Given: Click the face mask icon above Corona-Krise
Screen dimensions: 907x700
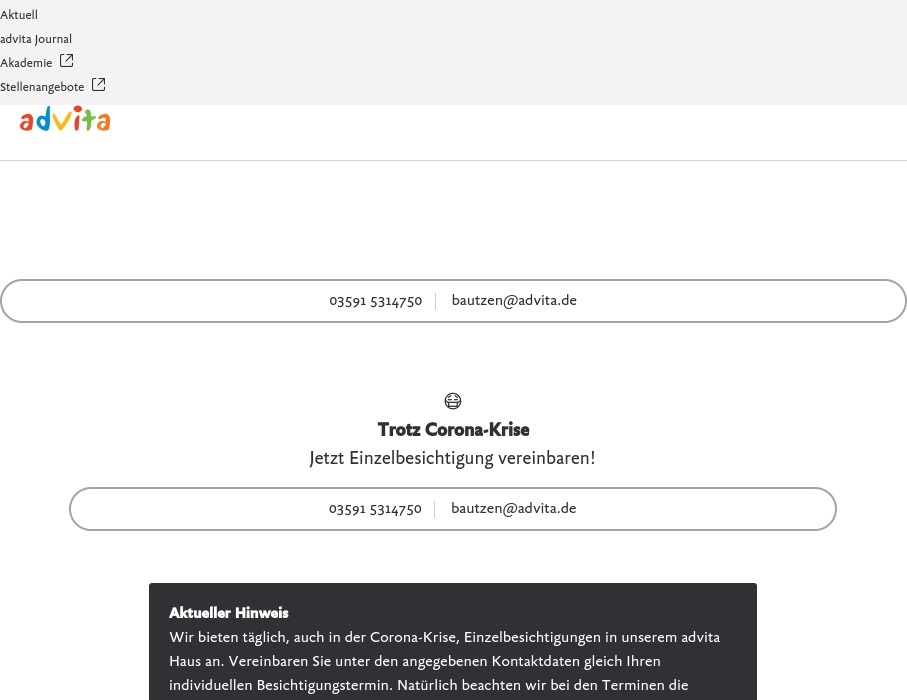Looking at the screenshot, I should tap(453, 401).
